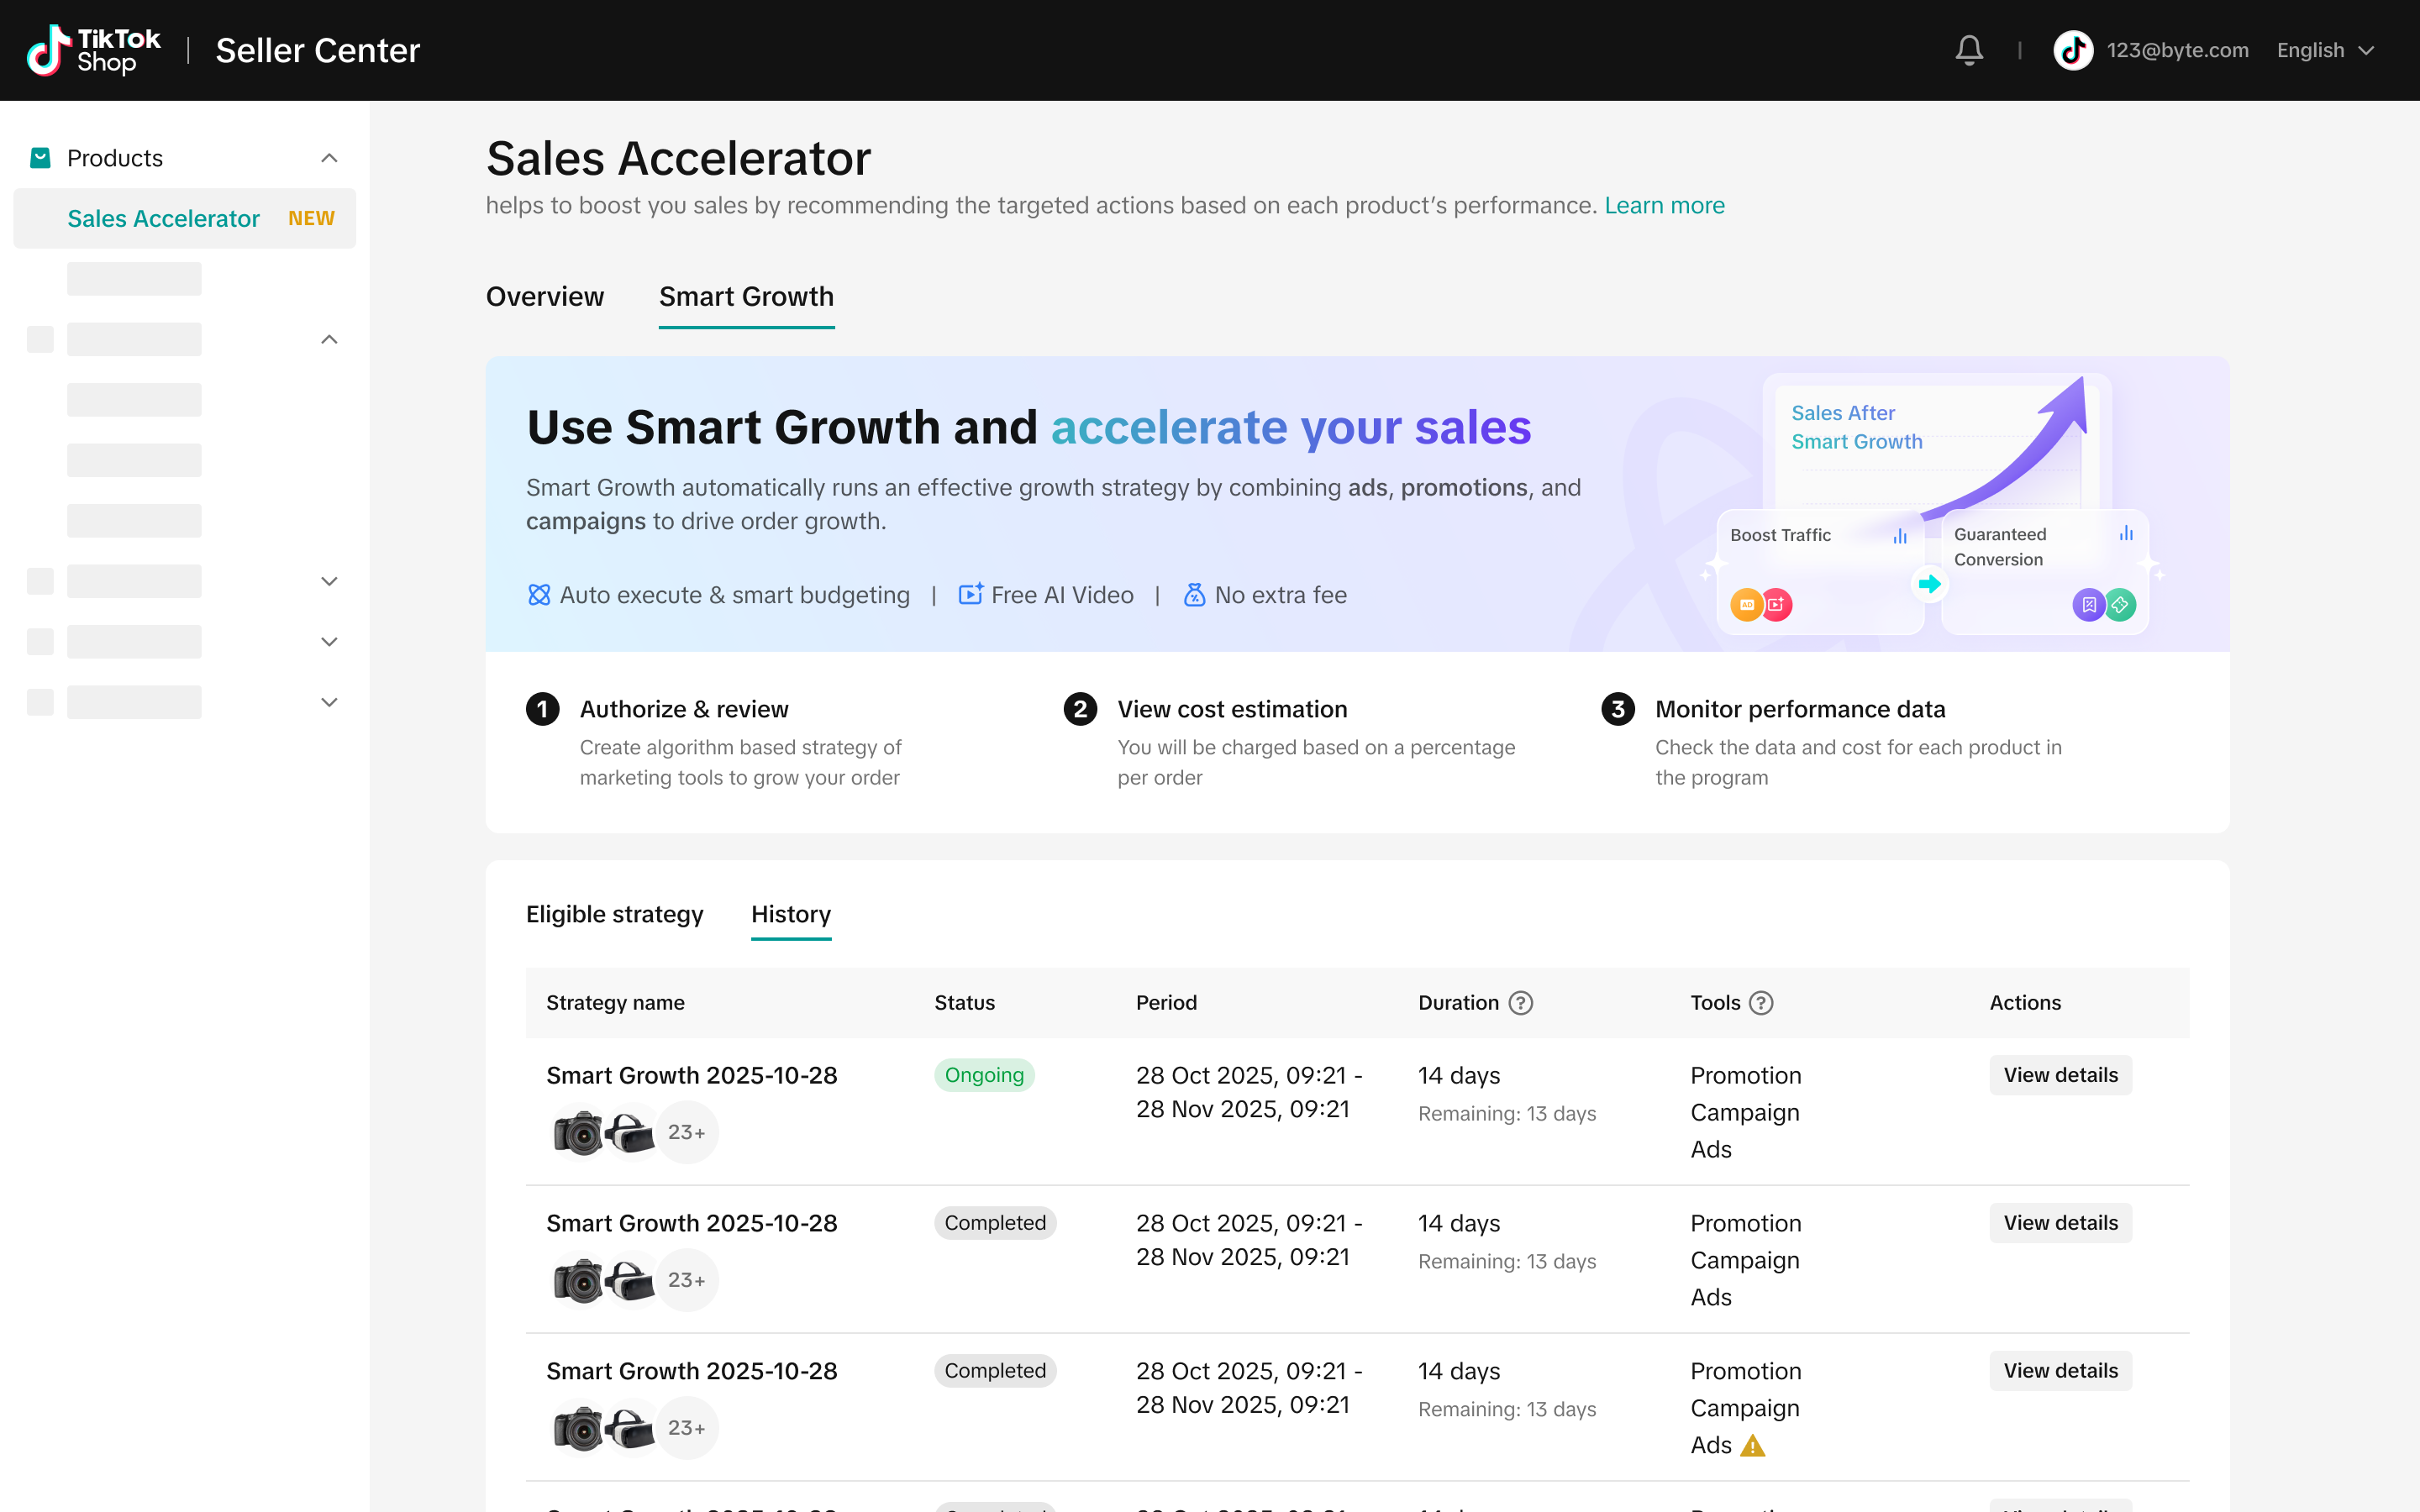The height and width of the screenshot is (1512, 2420).
Task: Click the Duration help question icon
Action: pos(1520,1002)
